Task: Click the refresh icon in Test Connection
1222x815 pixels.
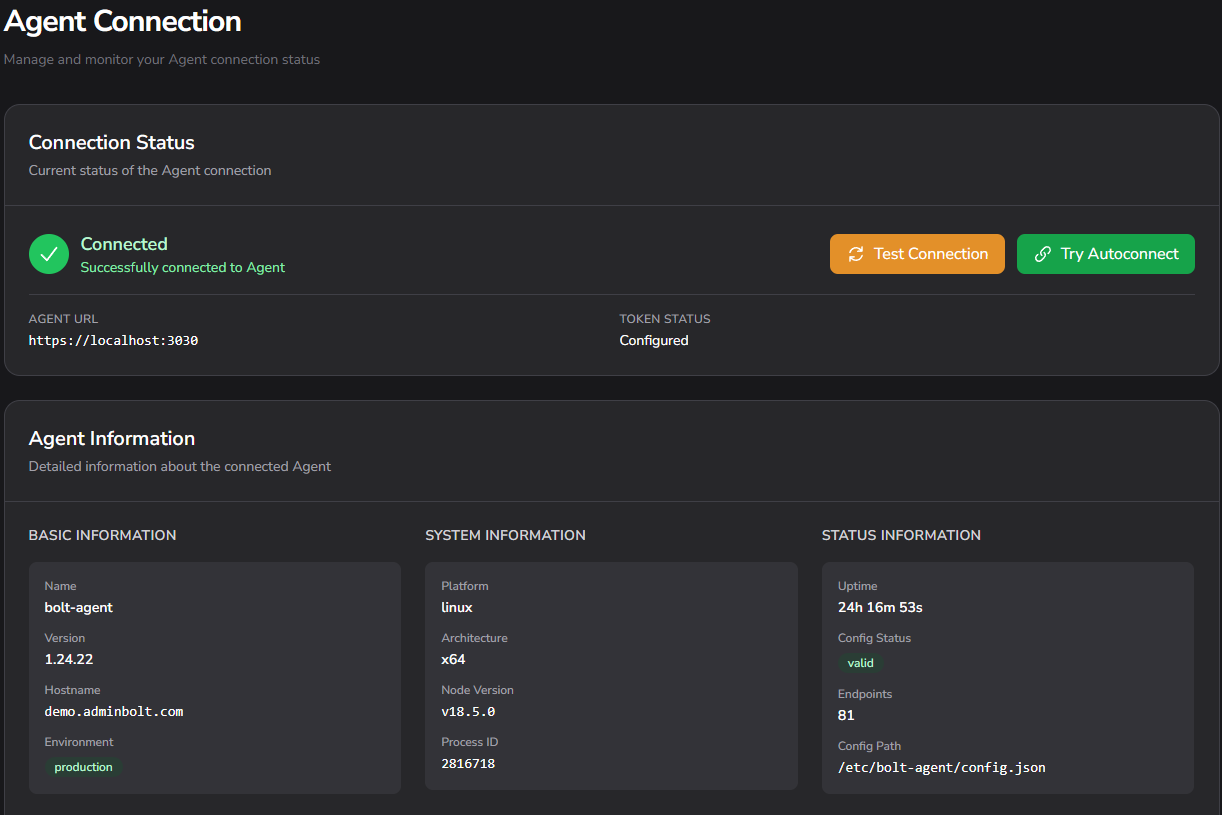Action: pos(856,254)
